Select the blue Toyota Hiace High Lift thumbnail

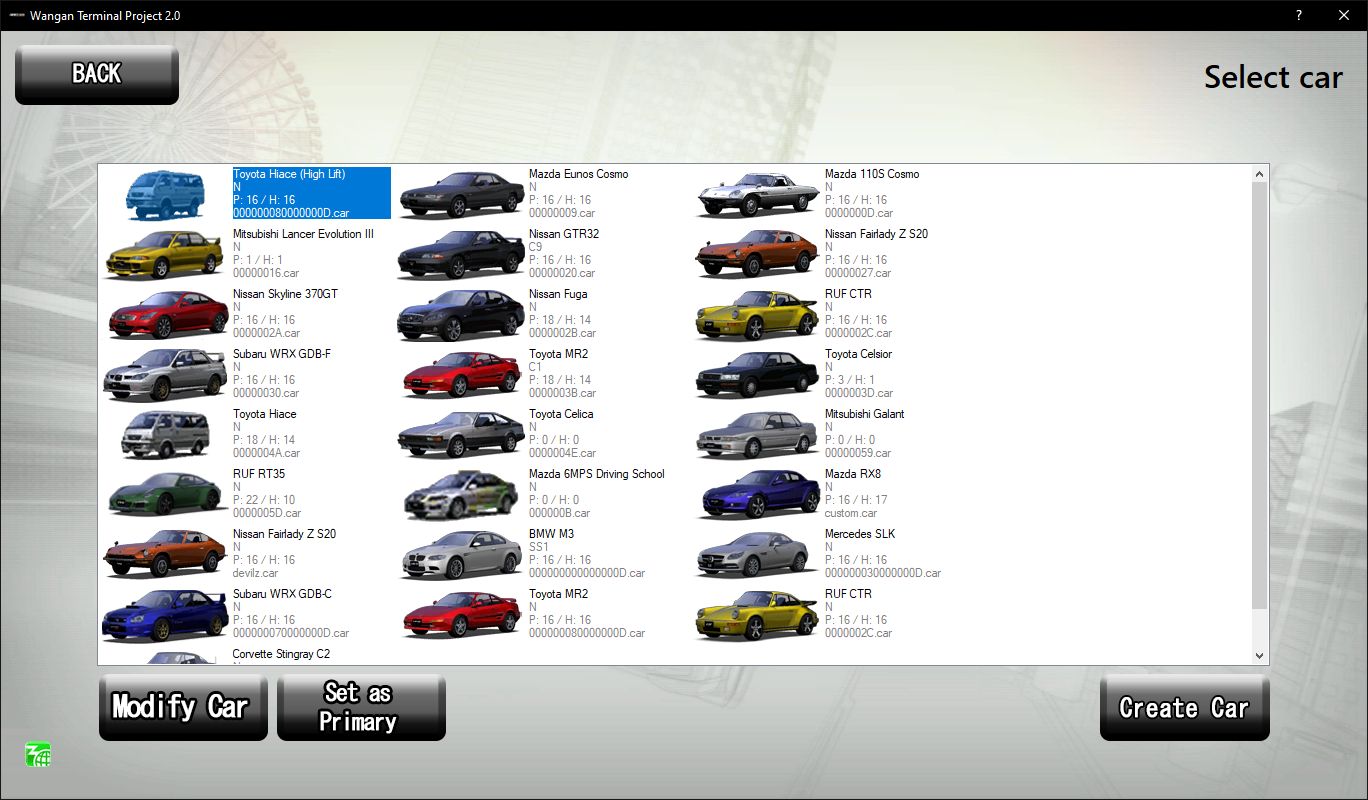(x=165, y=194)
